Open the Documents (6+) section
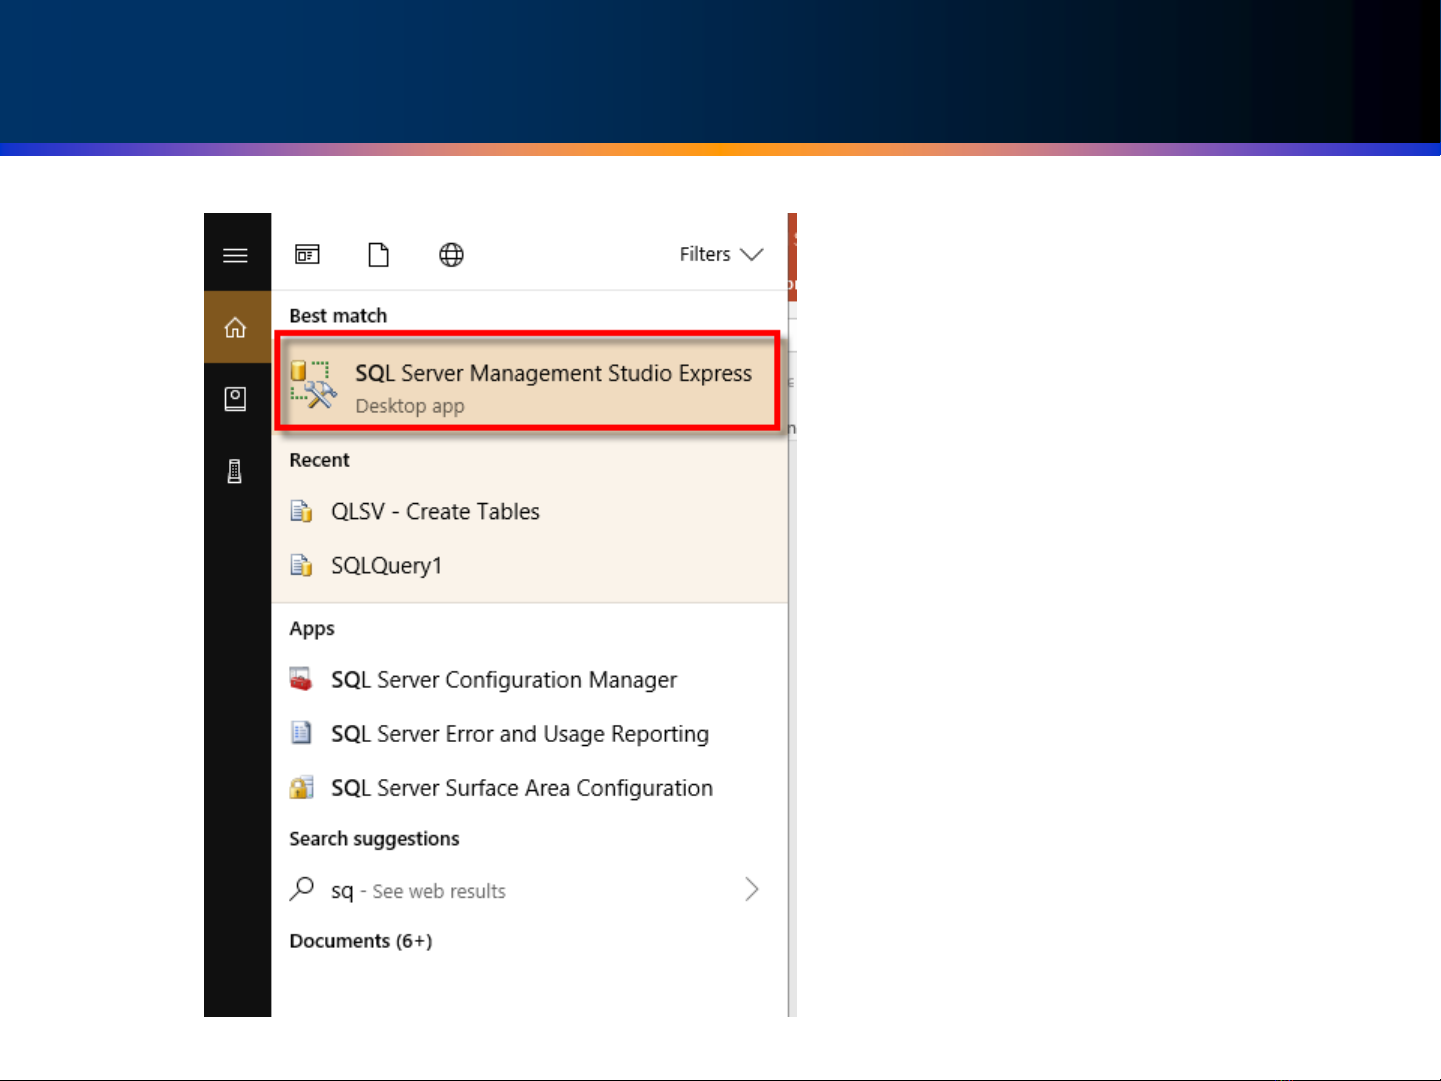Screen dimensions: 1441x1081 (361, 941)
